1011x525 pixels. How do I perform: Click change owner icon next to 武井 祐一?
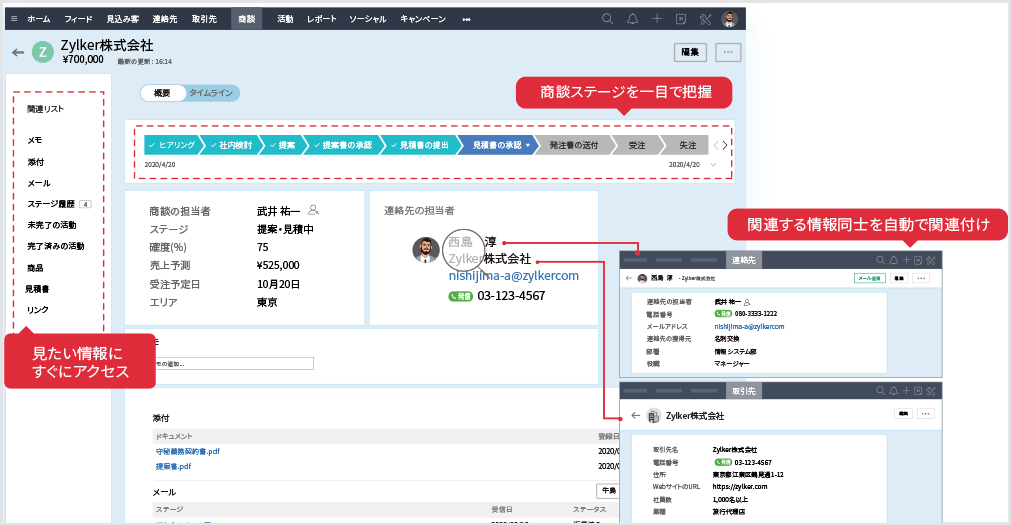coord(313,210)
